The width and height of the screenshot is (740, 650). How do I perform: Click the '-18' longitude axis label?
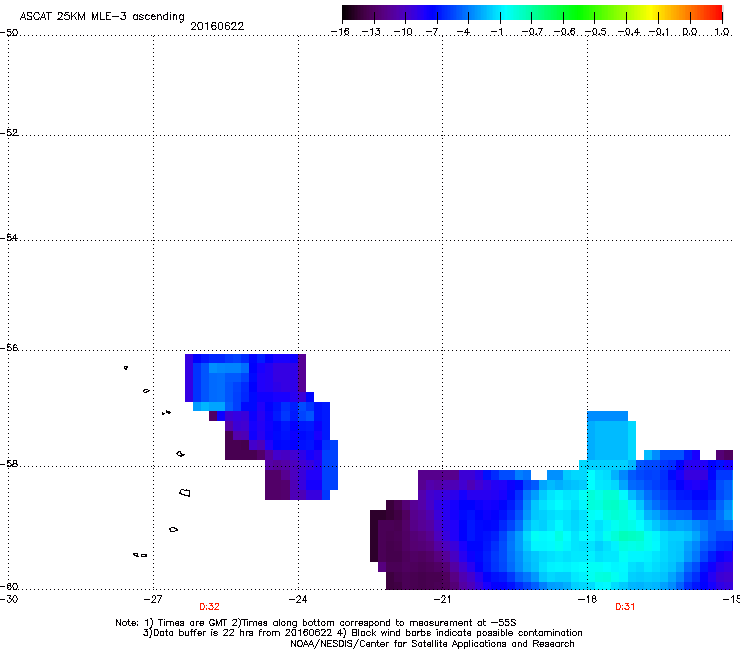click(x=587, y=599)
